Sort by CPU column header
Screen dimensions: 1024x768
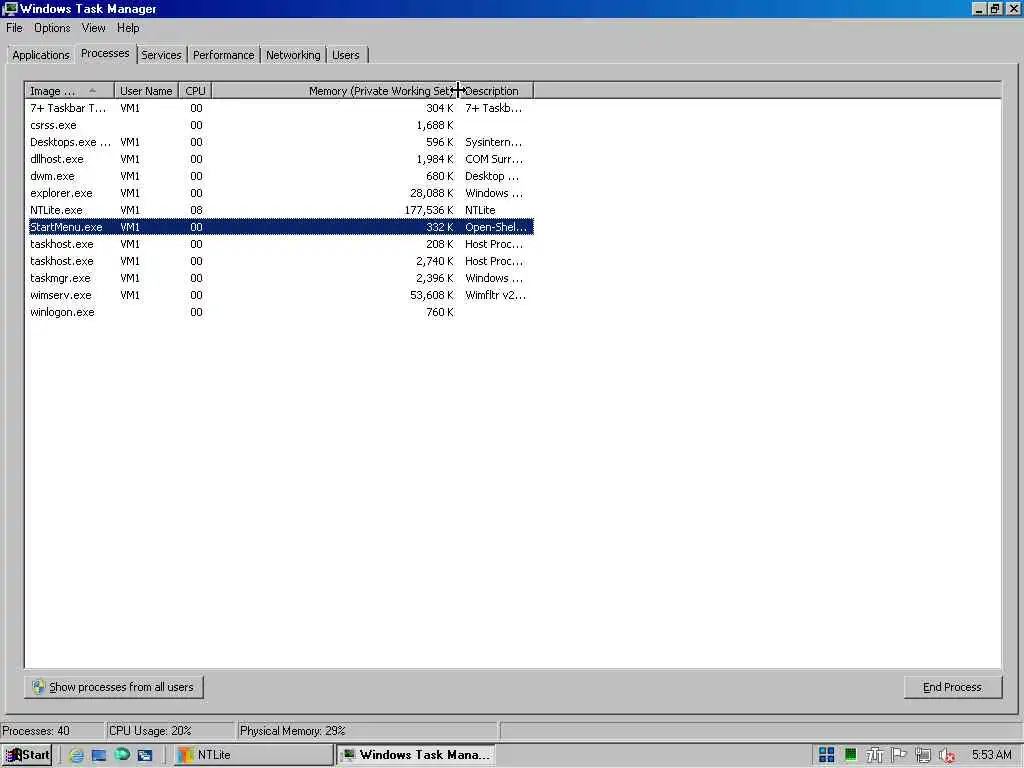(x=195, y=91)
